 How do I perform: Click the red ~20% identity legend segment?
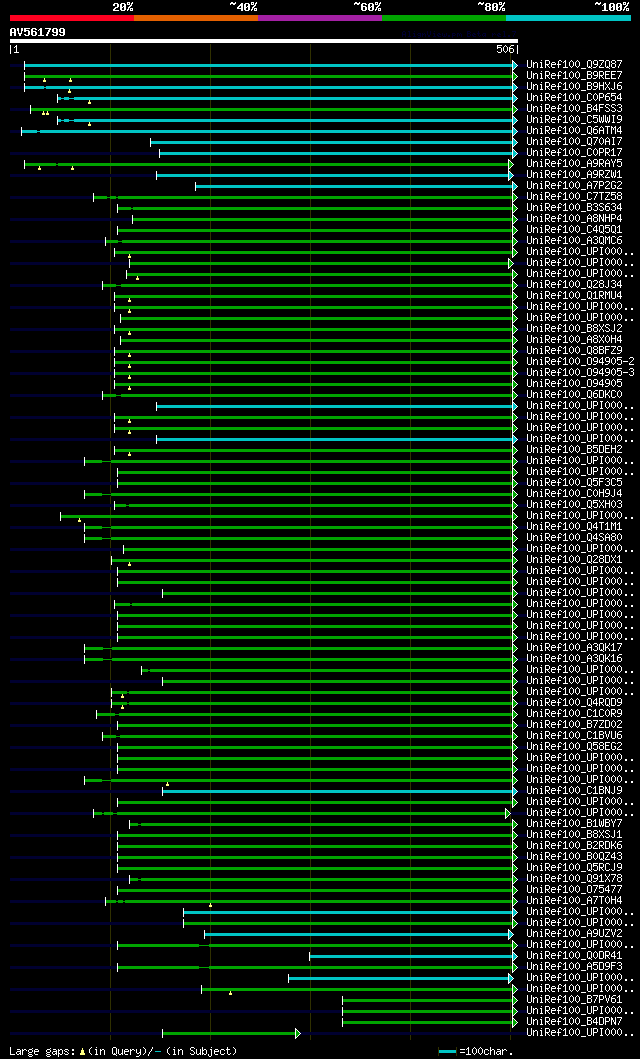pyautogui.click(x=72, y=18)
